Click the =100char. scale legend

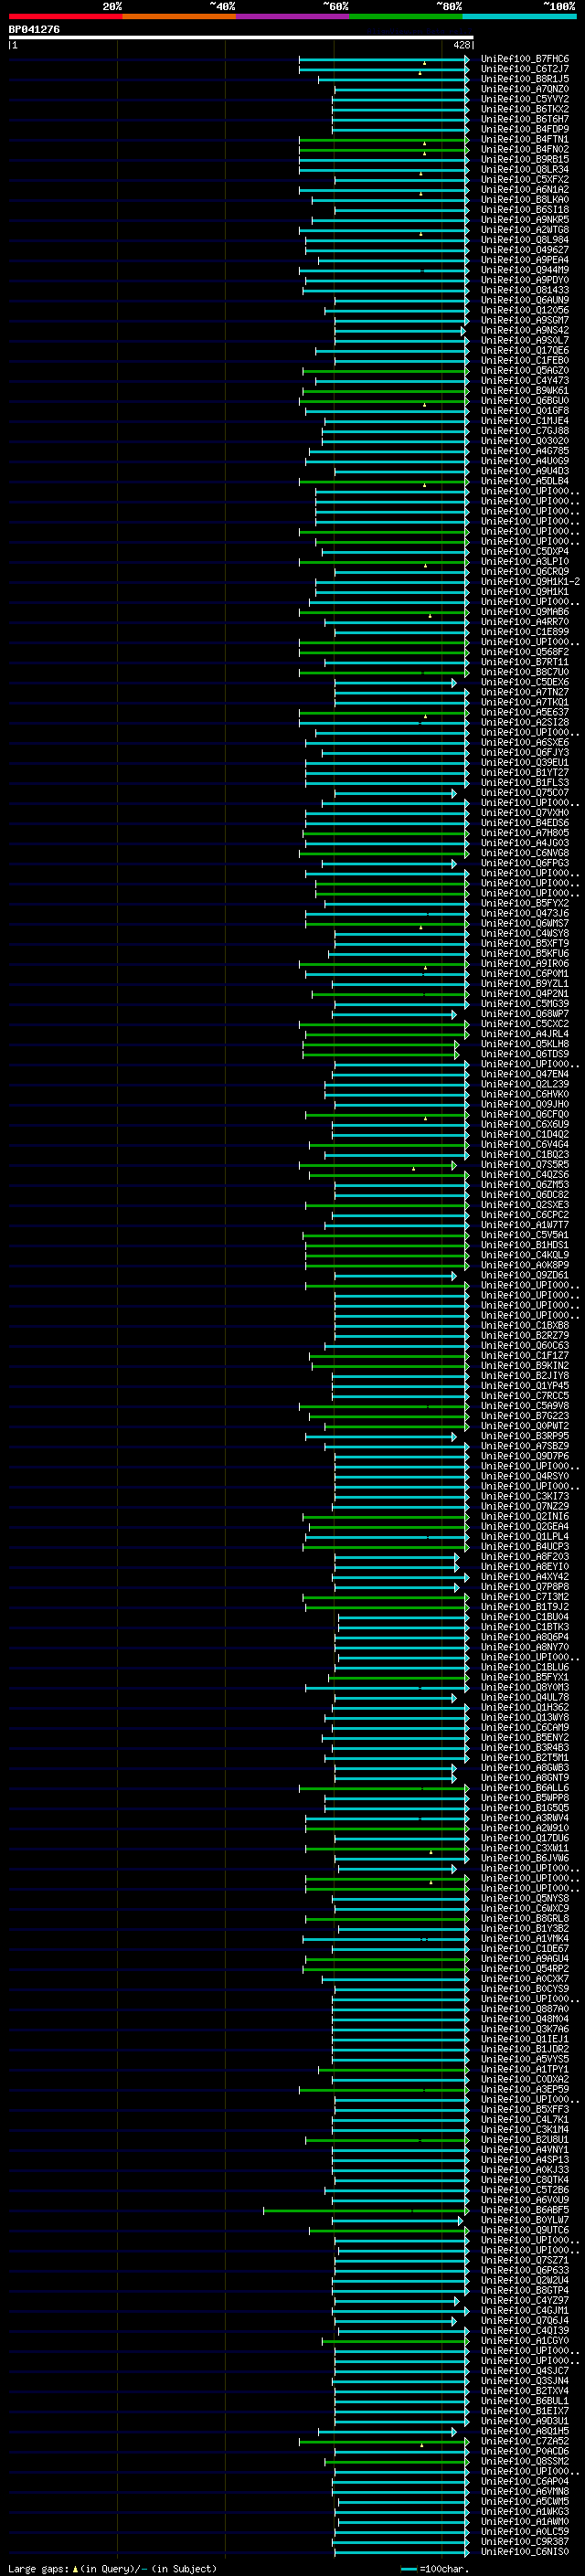click(x=434, y=2569)
